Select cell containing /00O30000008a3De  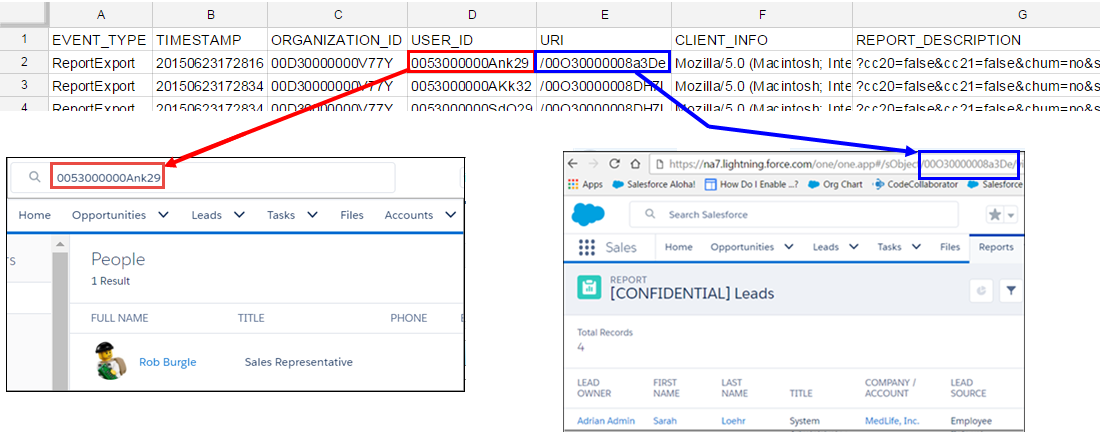(603, 62)
